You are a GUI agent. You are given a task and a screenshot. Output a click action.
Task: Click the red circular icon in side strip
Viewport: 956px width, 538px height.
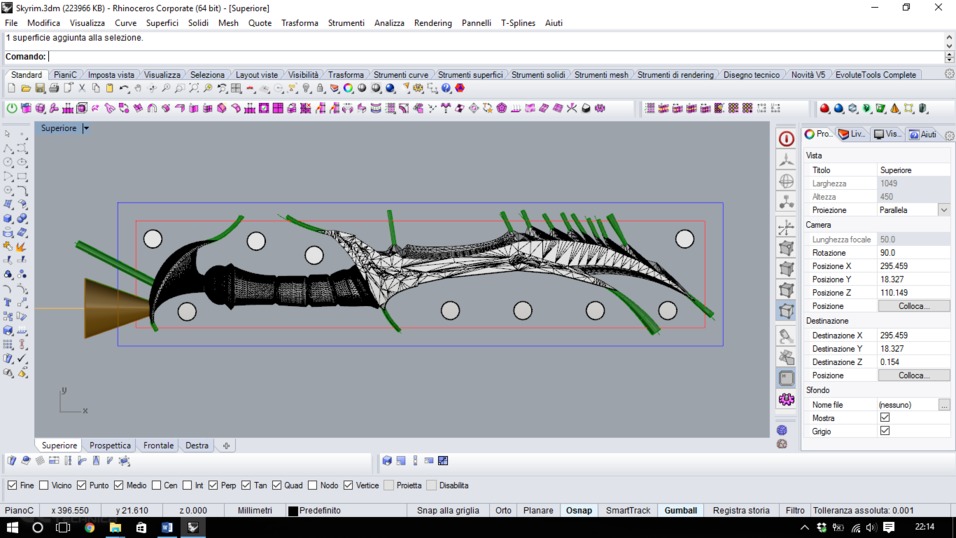787,138
